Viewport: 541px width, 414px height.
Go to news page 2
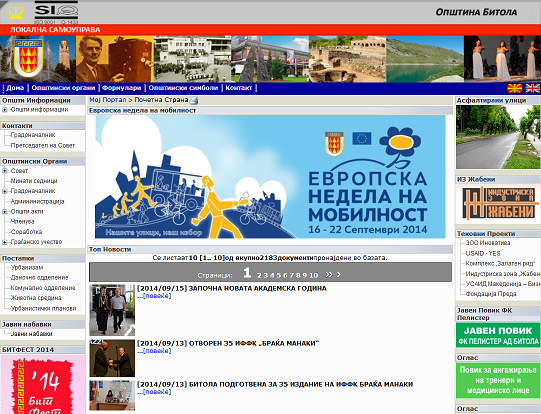pos(259,275)
